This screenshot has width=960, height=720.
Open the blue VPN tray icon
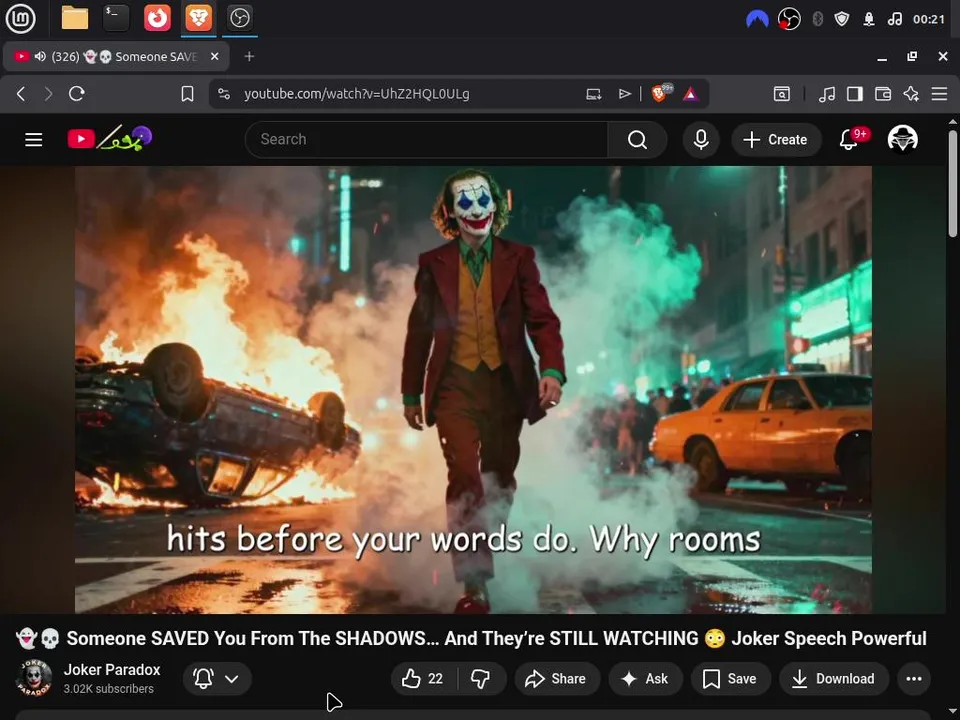click(x=757, y=20)
